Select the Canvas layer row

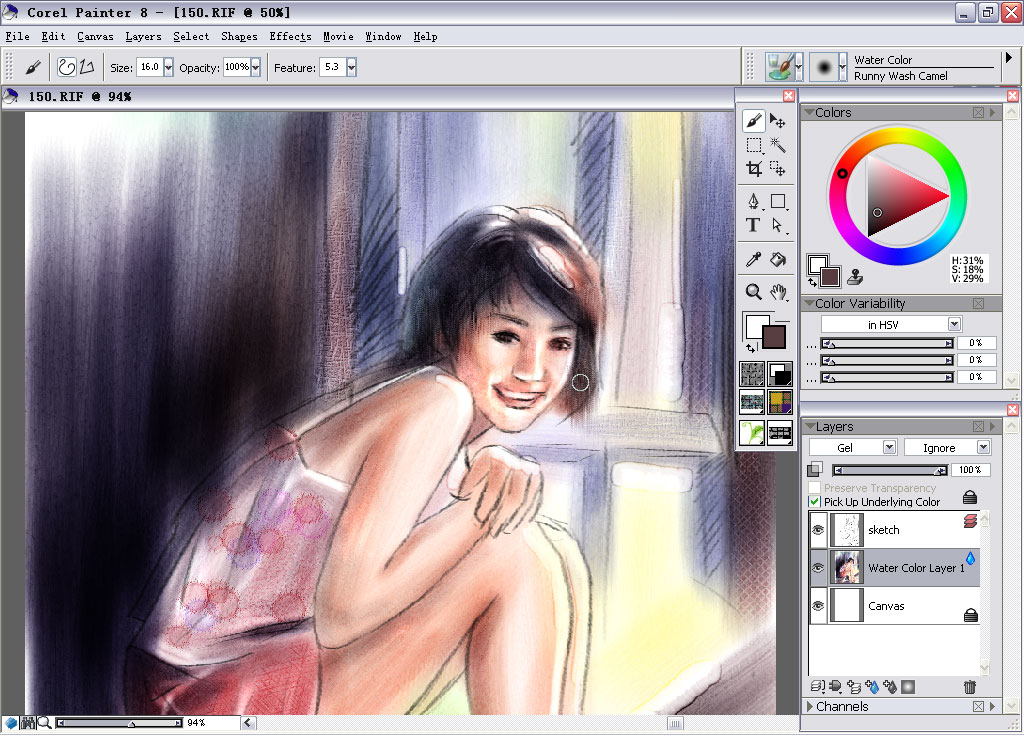894,605
